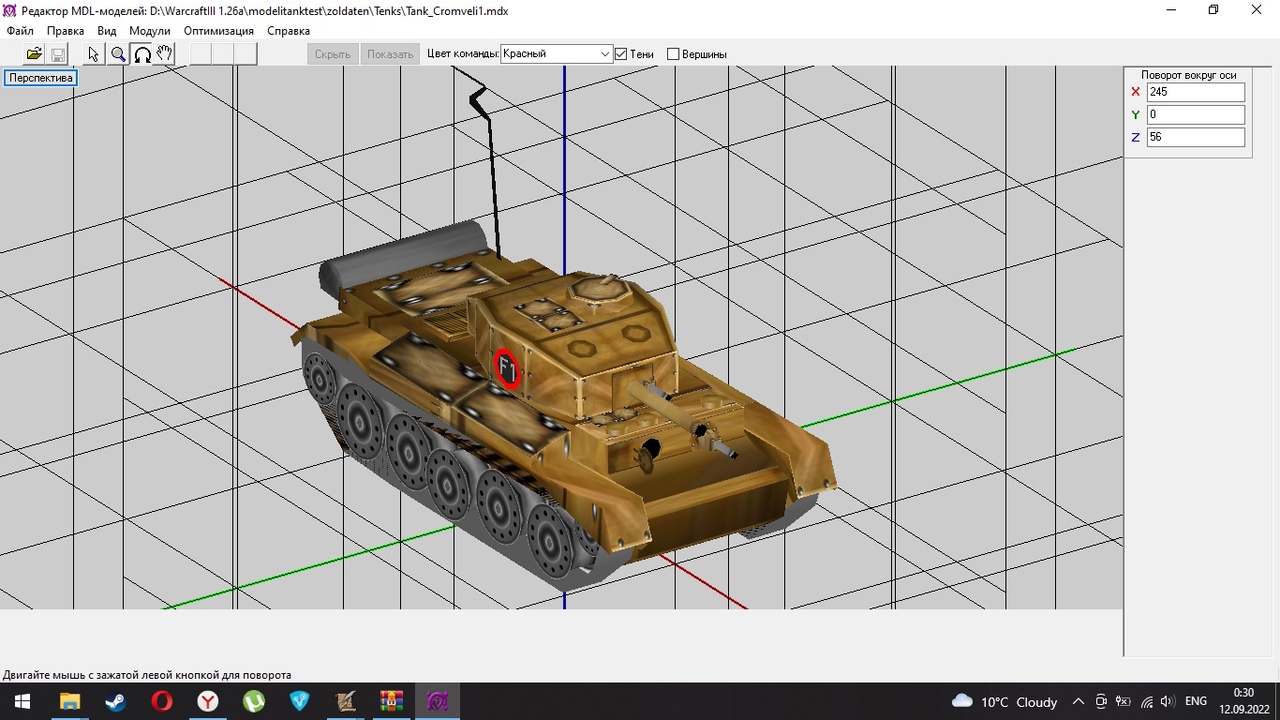
Task: Open the Правка menu
Action: click(66, 31)
